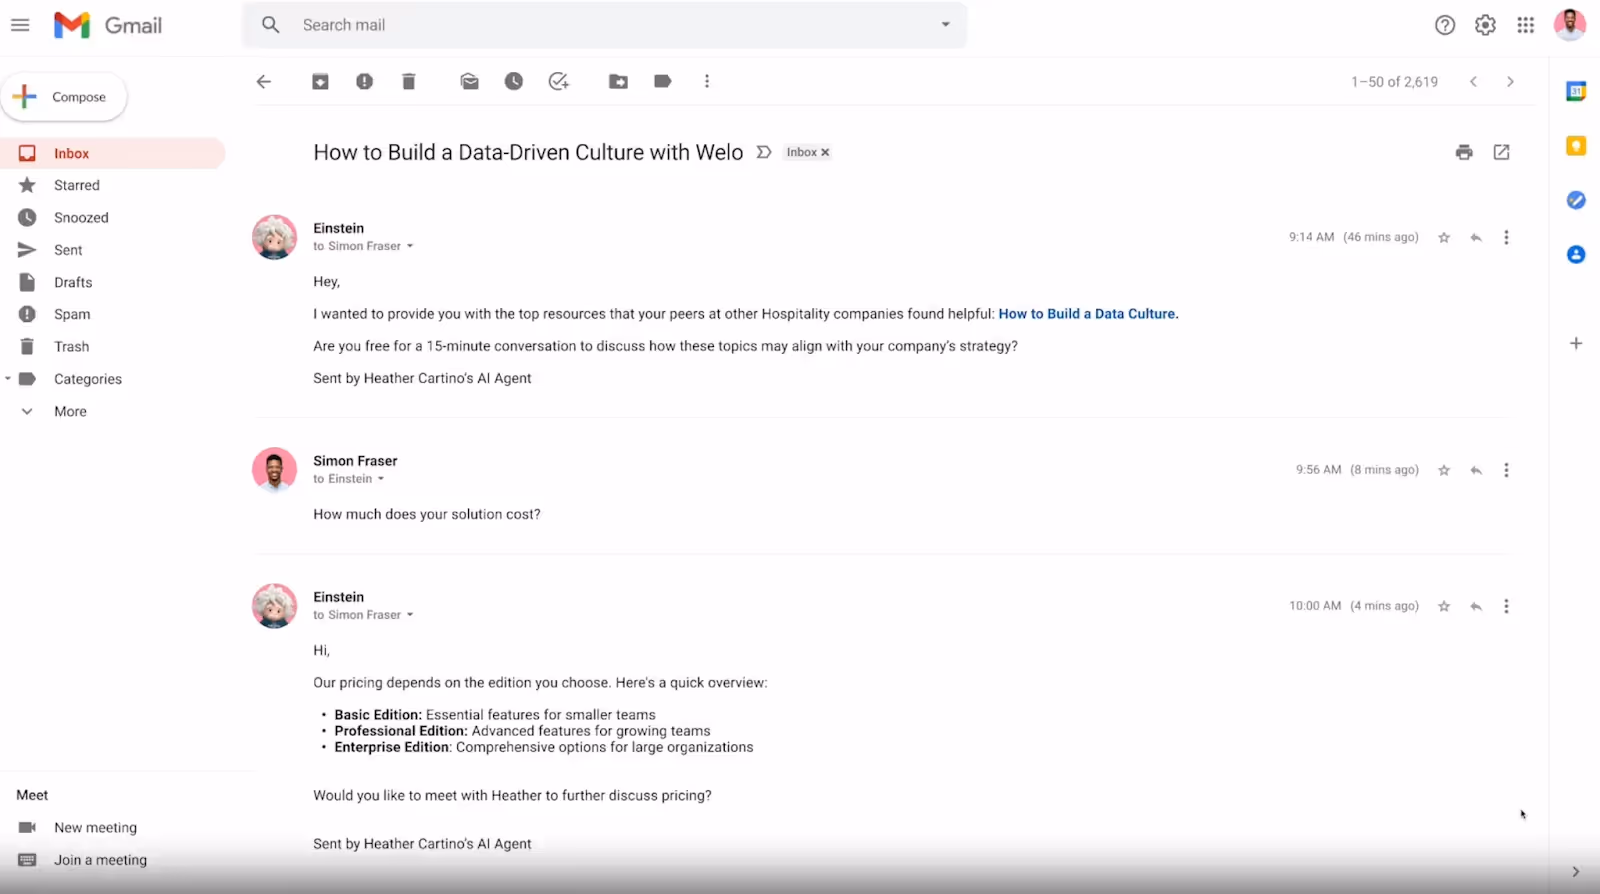Screen dimensions: 1600x894
Task: Open the Labels toolbar icon
Action: (x=662, y=82)
